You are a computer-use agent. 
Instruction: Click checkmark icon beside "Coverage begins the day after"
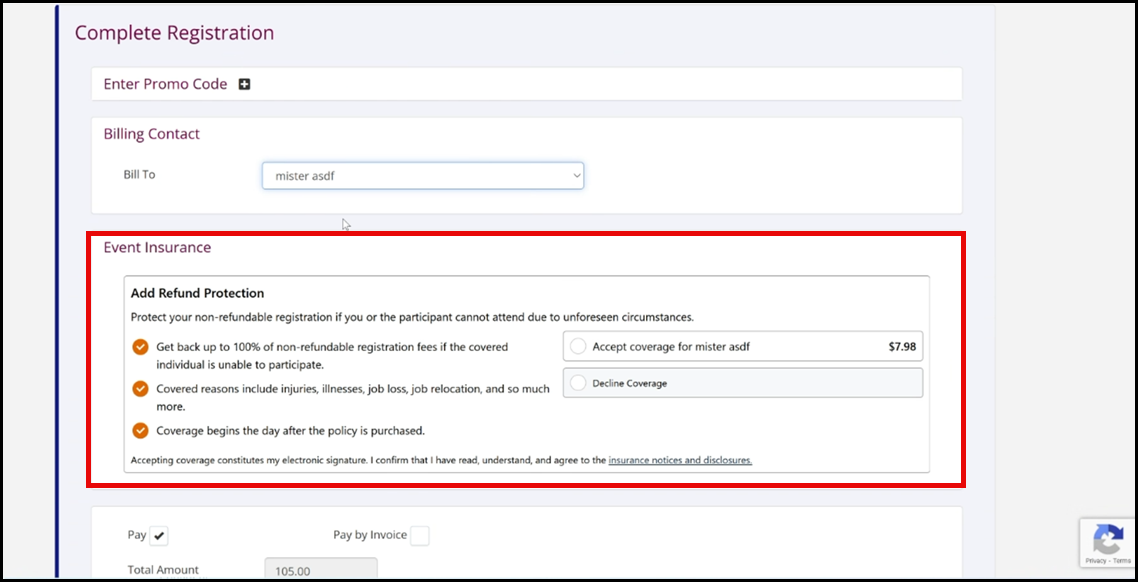(x=140, y=431)
